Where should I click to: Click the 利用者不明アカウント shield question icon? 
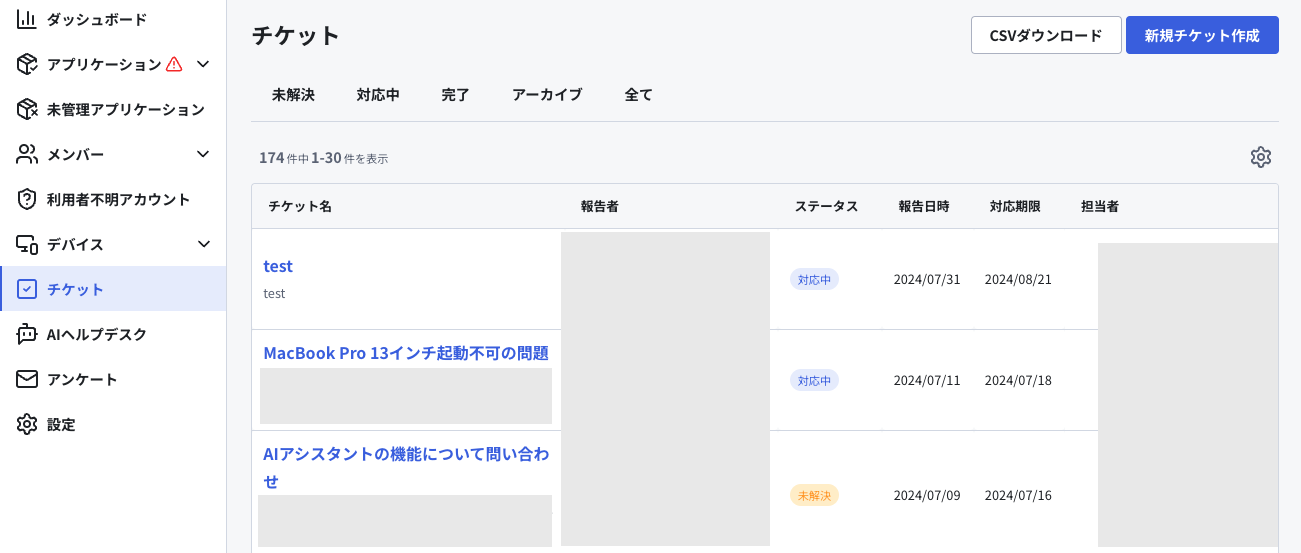point(27,199)
